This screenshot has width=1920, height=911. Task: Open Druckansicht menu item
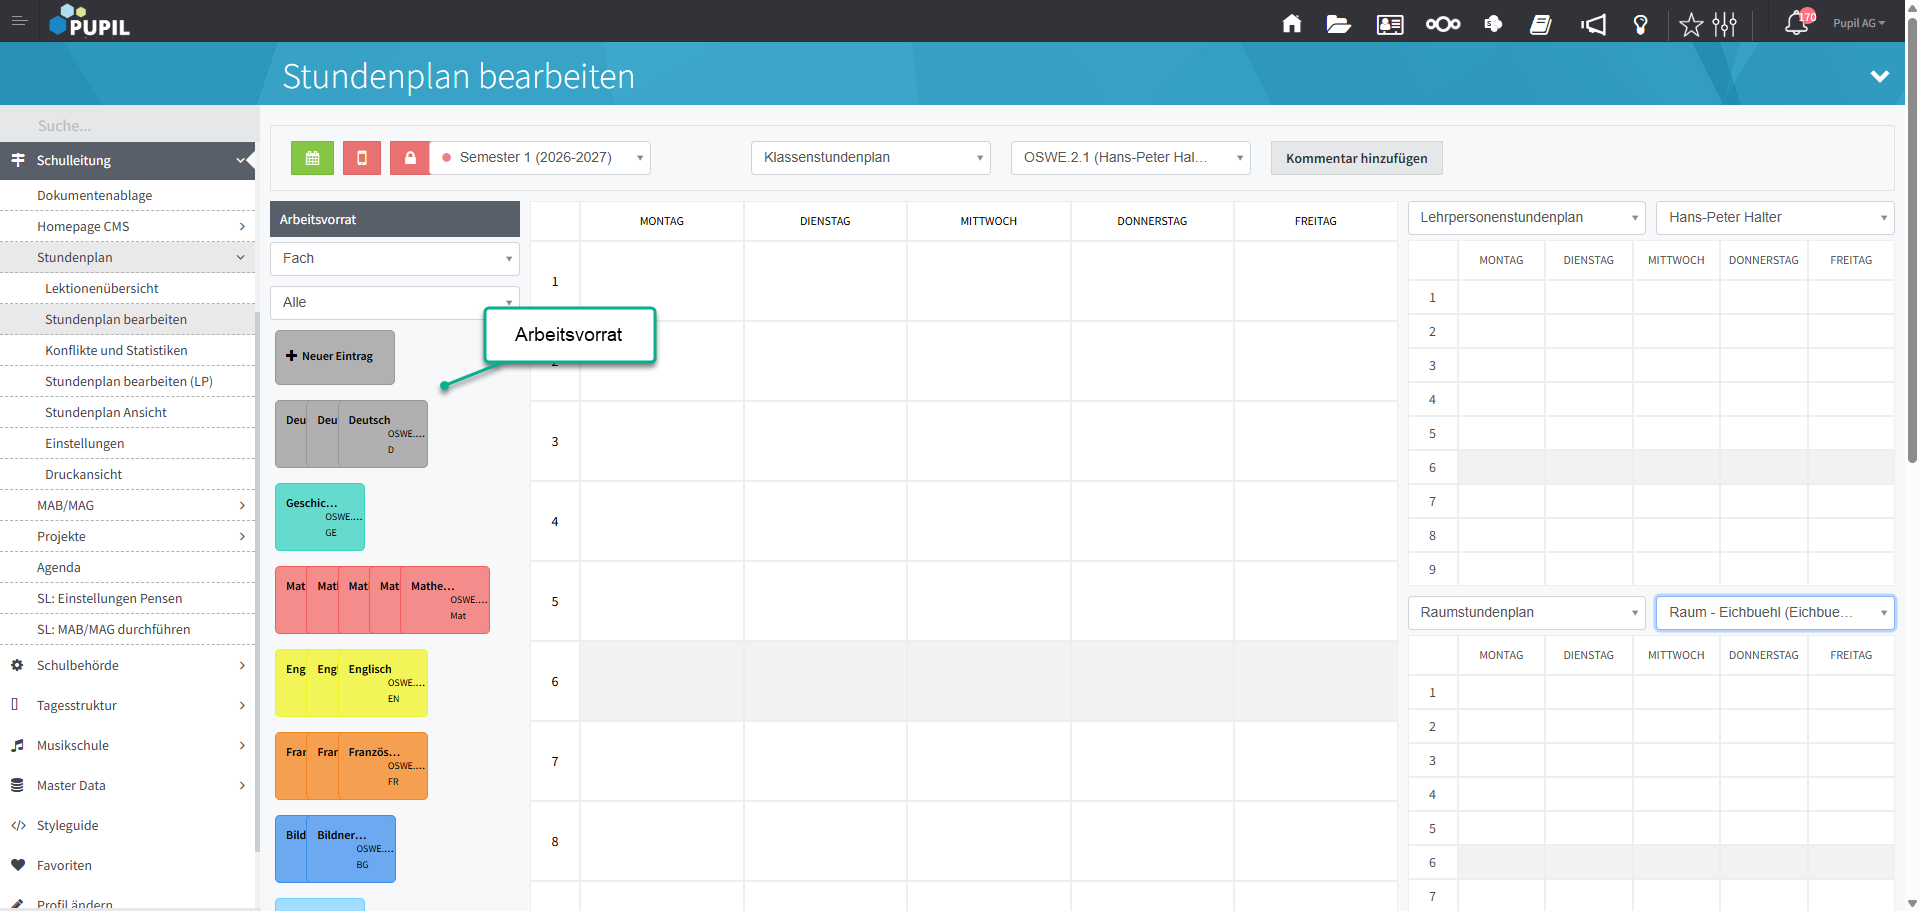point(84,475)
